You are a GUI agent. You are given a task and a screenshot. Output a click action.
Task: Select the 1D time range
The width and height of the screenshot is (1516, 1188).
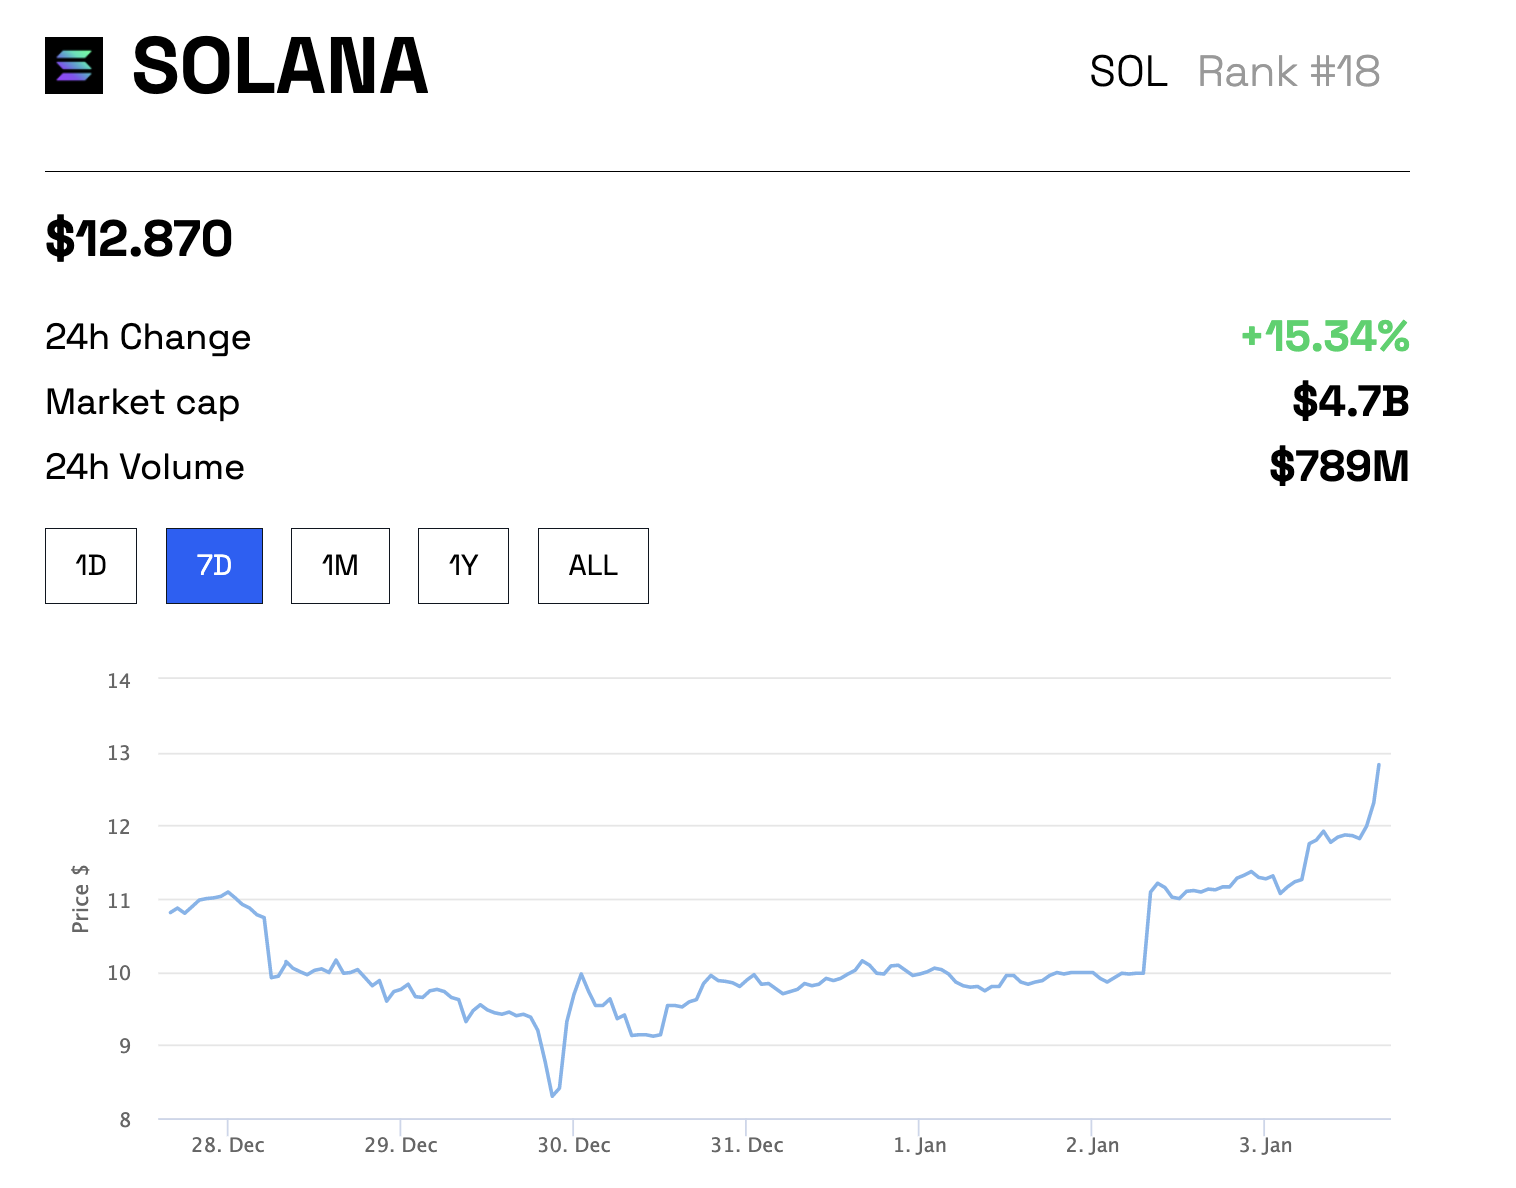click(91, 566)
